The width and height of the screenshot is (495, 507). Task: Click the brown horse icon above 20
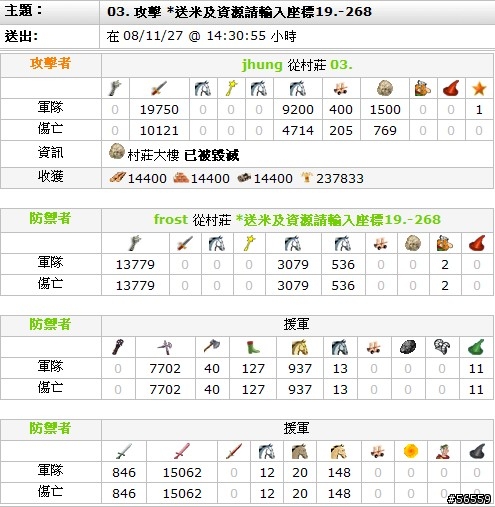click(x=299, y=451)
